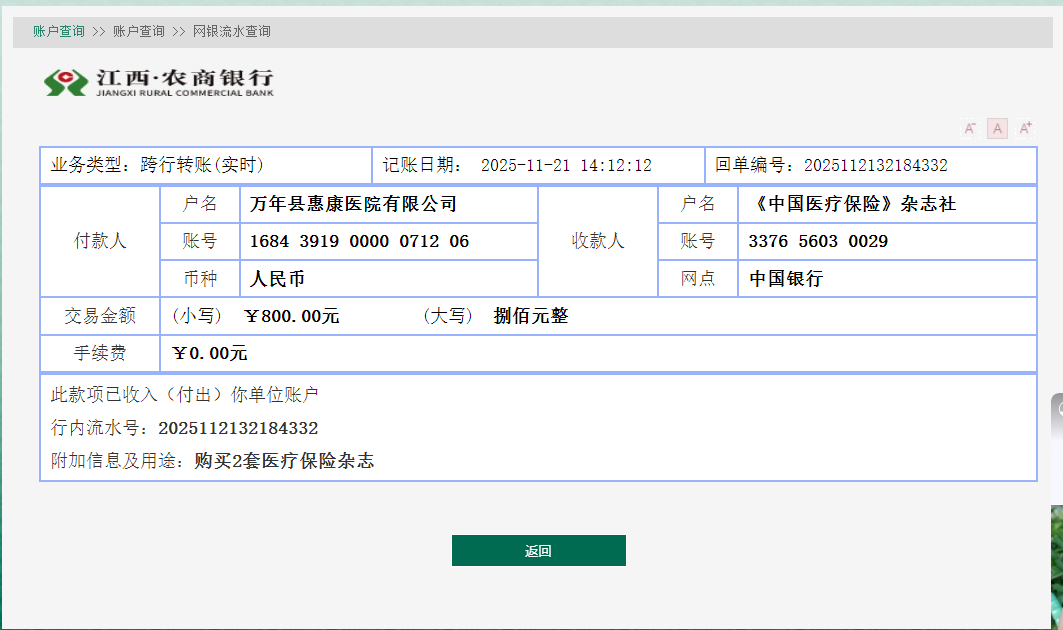Click the 回单编号 receipt number at top right
Screen dimensions: 1063x630
[876, 166]
